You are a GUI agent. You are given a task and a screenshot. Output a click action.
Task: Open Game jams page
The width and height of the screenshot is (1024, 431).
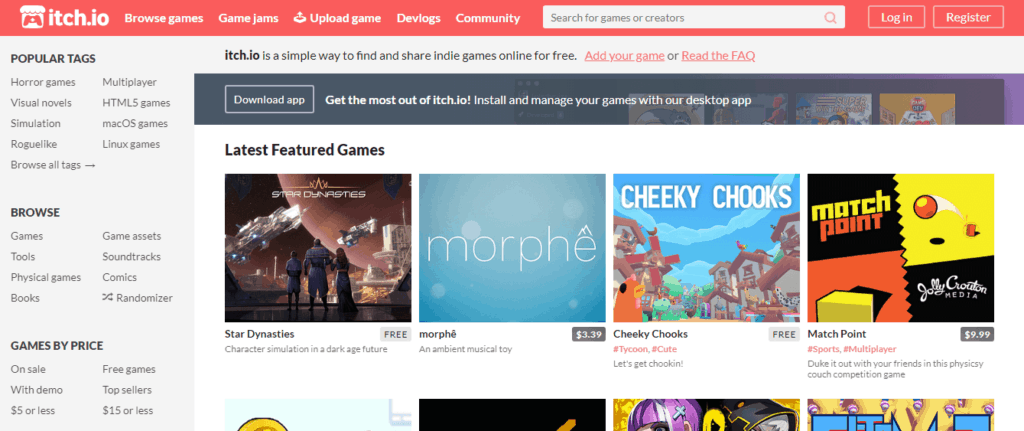pyautogui.click(x=248, y=18)
